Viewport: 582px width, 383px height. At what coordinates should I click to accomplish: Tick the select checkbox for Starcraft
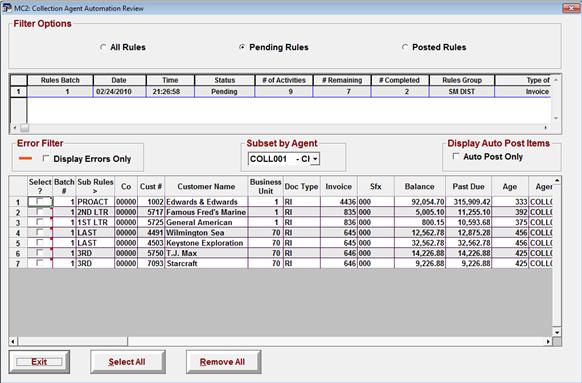click(x=40, y=263)
